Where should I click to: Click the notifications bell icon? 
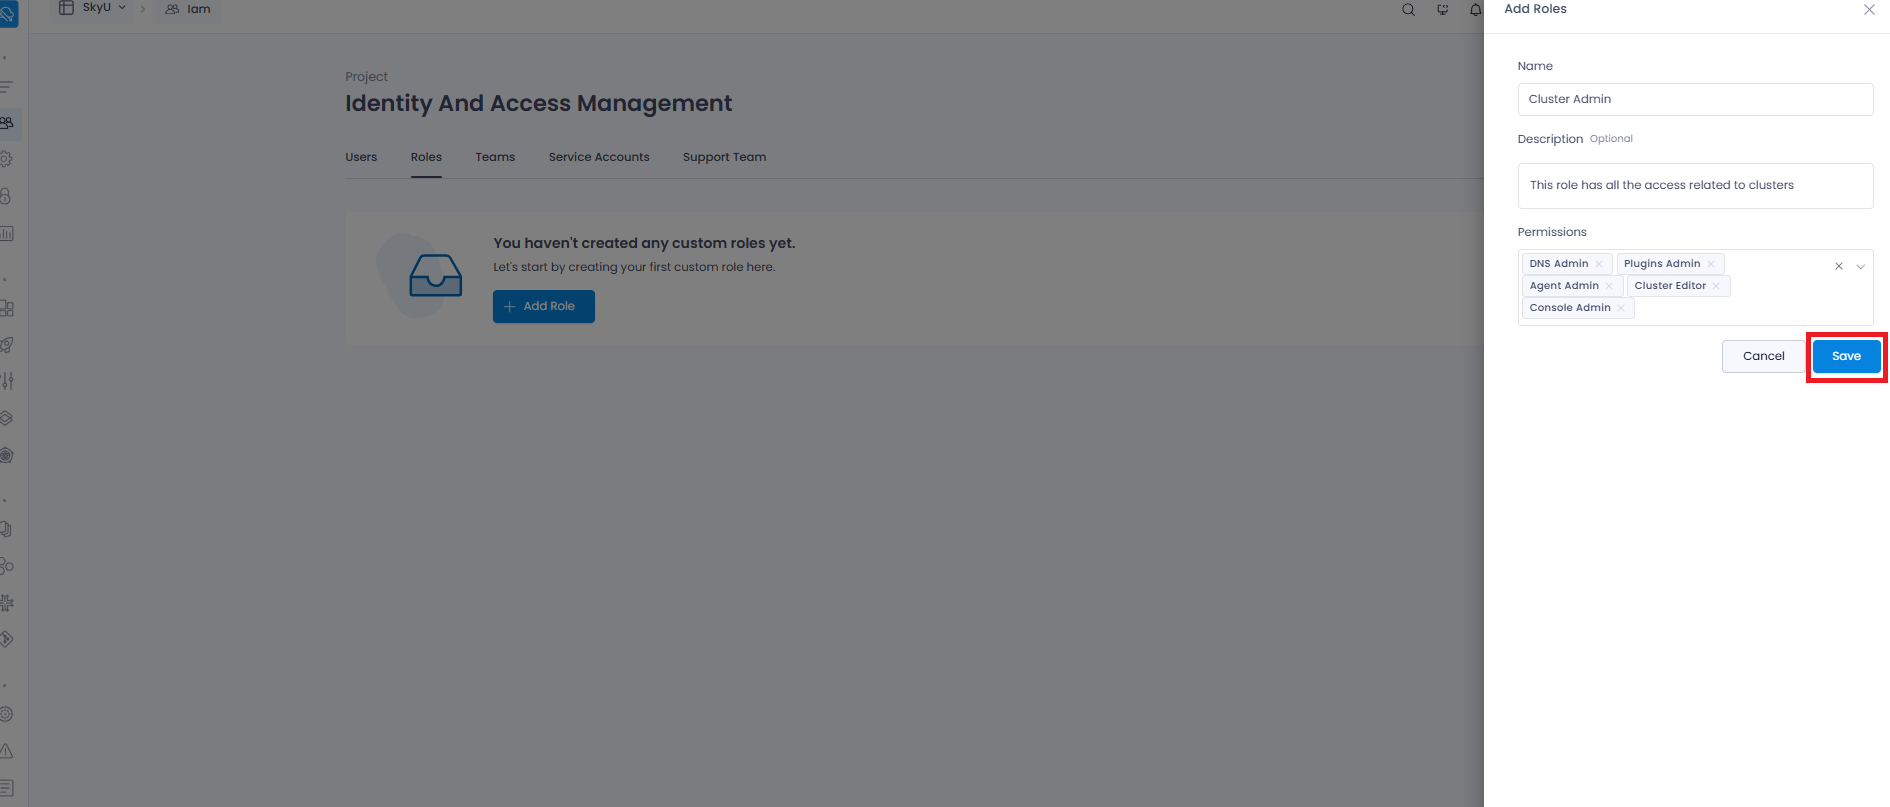tap(1475, 10)
